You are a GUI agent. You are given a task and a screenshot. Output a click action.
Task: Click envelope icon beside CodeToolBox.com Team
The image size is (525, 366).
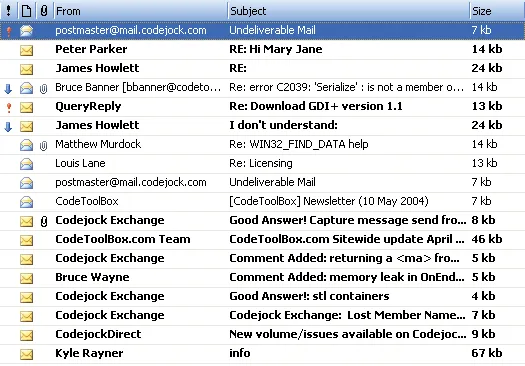[26, 240]
